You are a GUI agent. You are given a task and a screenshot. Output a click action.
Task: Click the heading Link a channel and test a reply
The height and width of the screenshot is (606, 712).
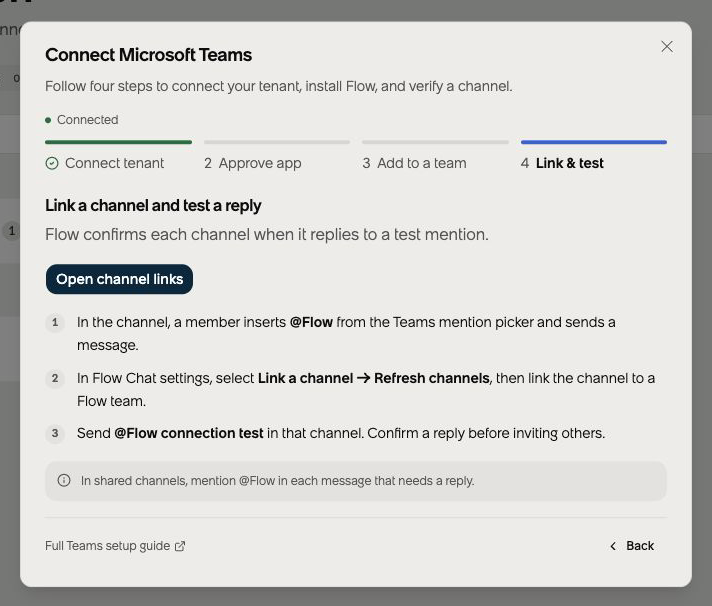(x=153, y=206)
